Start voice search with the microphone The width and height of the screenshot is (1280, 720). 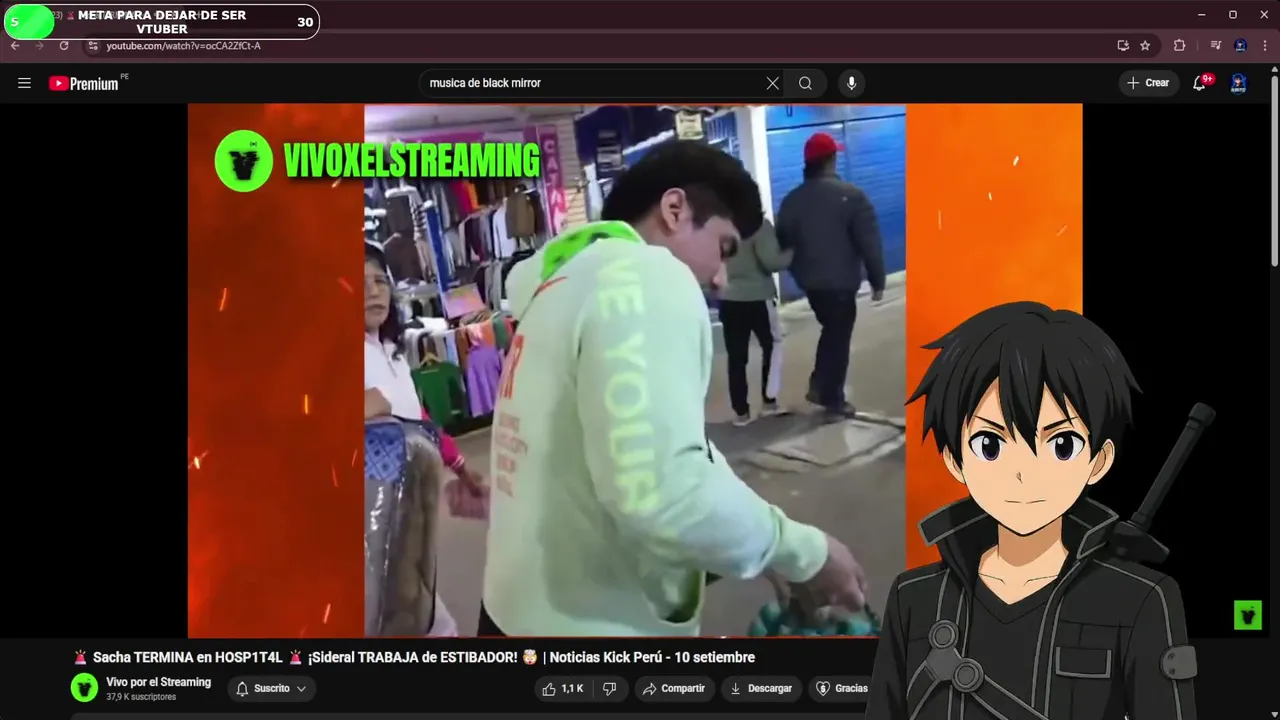point(851,83)
